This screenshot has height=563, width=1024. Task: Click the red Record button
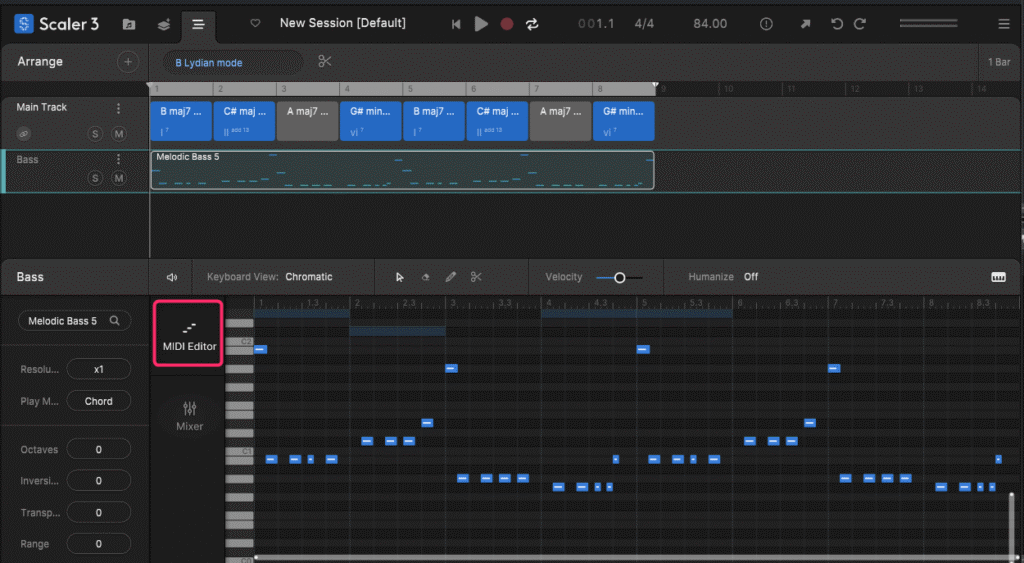point(507,24)
